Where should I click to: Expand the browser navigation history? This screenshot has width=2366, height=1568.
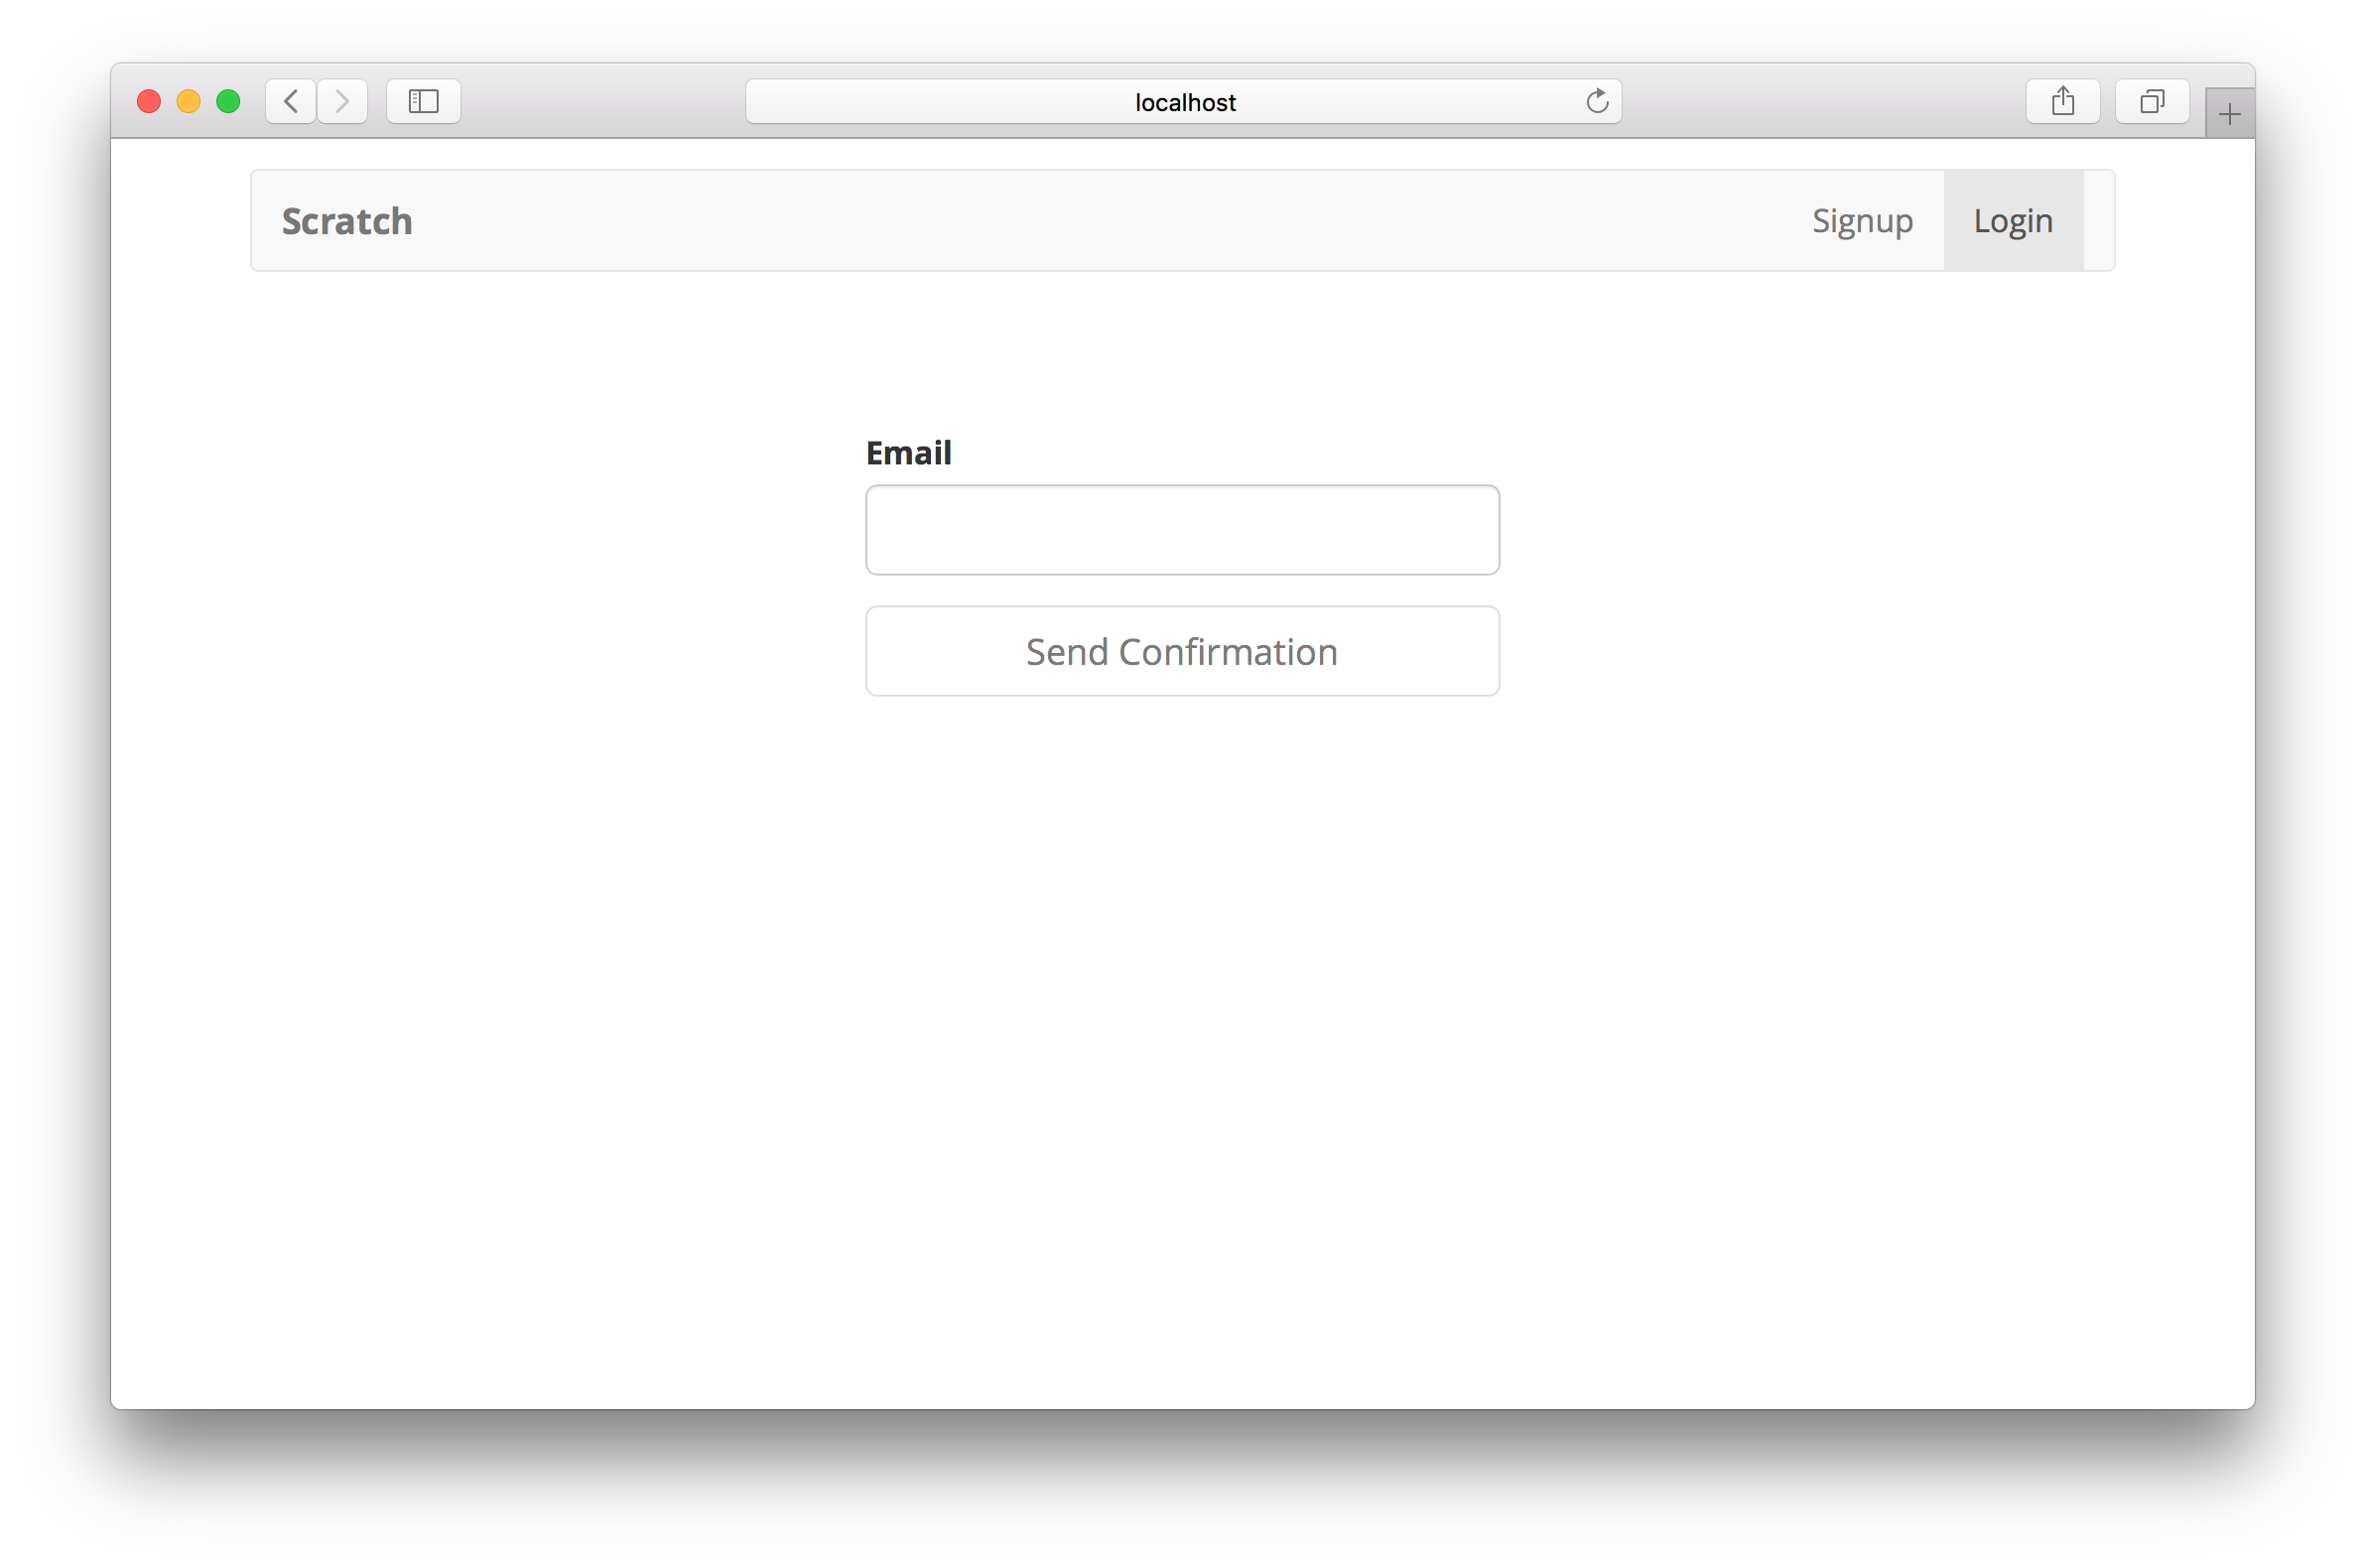click(x=292, y=100)
